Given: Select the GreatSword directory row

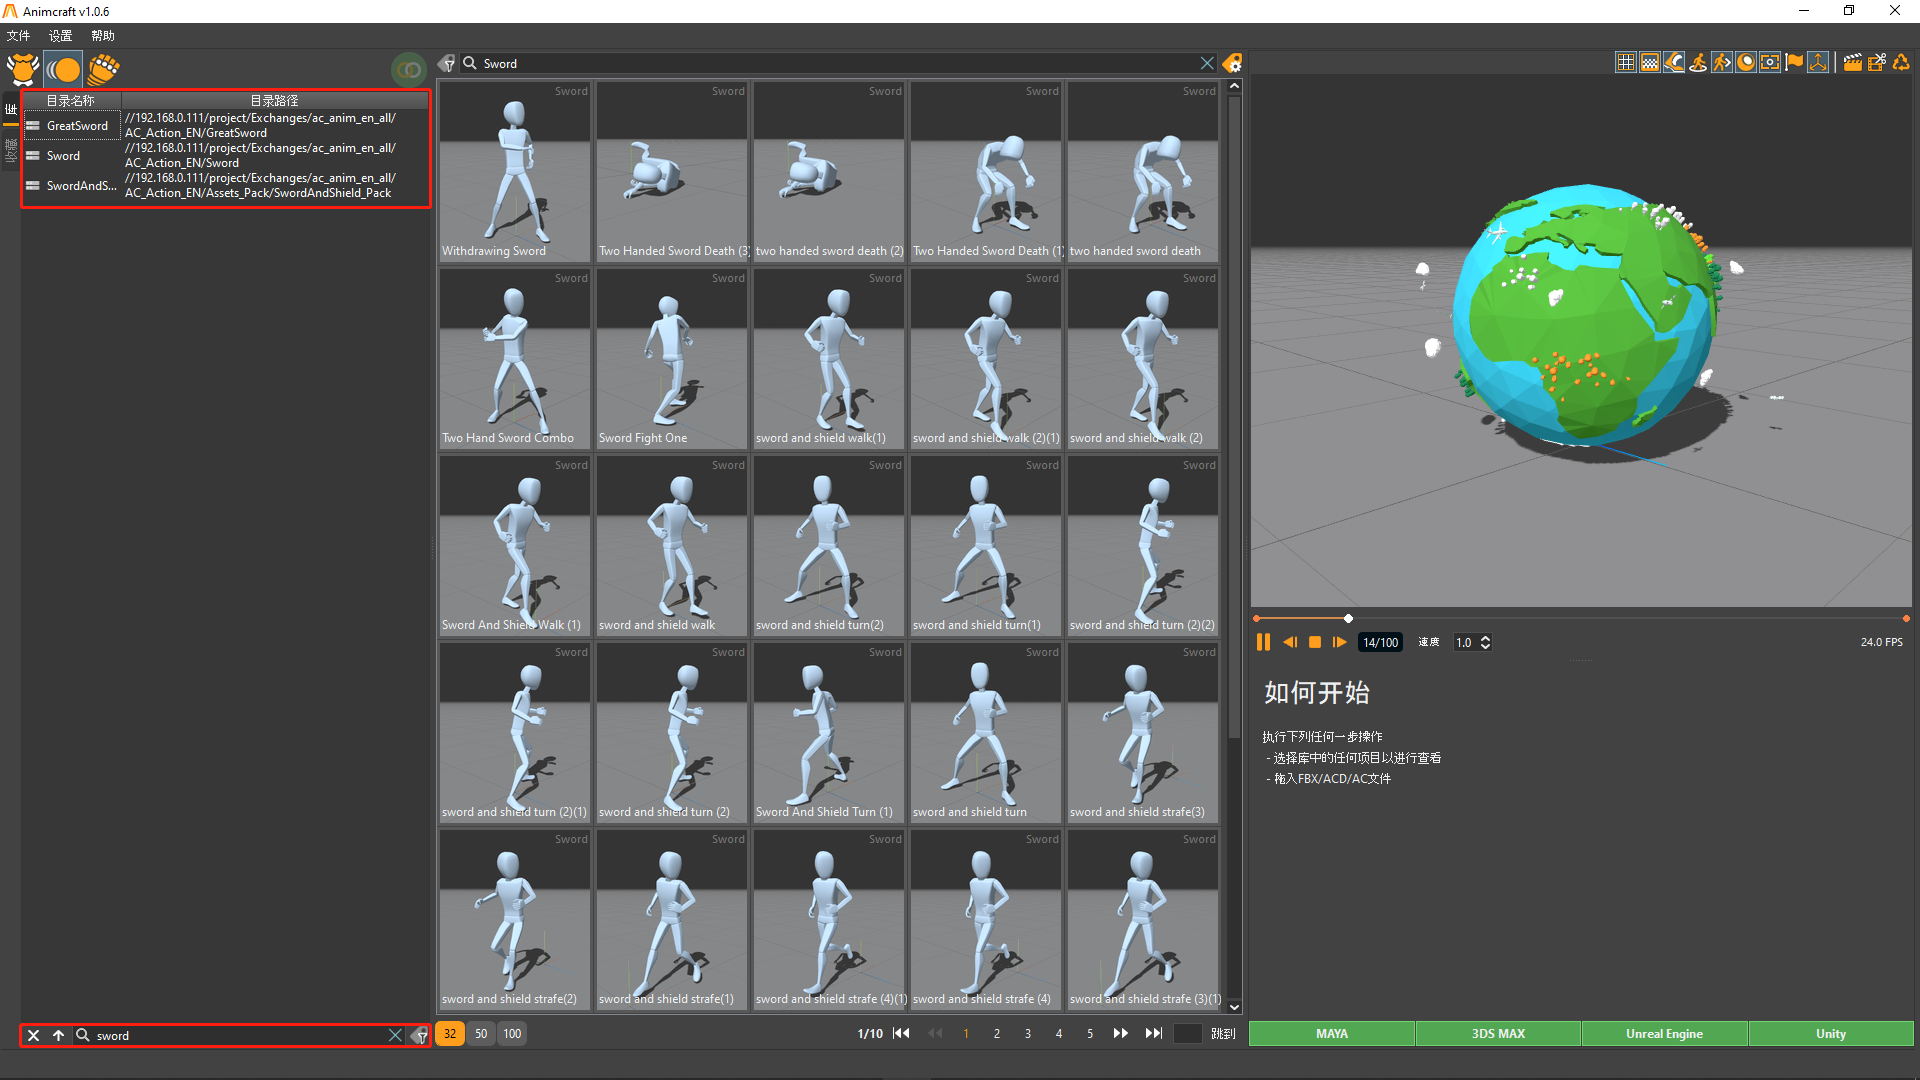Looking at the screenshot, I should [x=227, y=125].
